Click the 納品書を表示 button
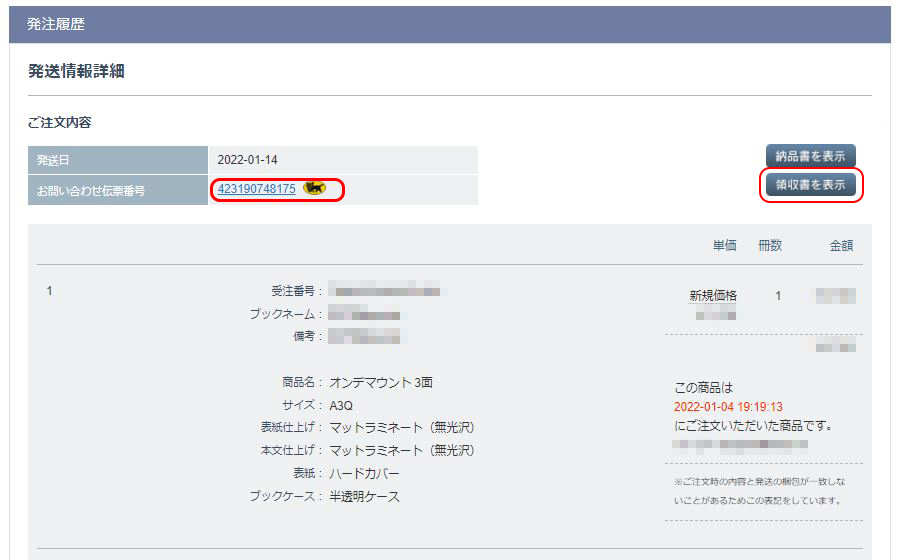The image size is (899, 560). coord(810,157)
